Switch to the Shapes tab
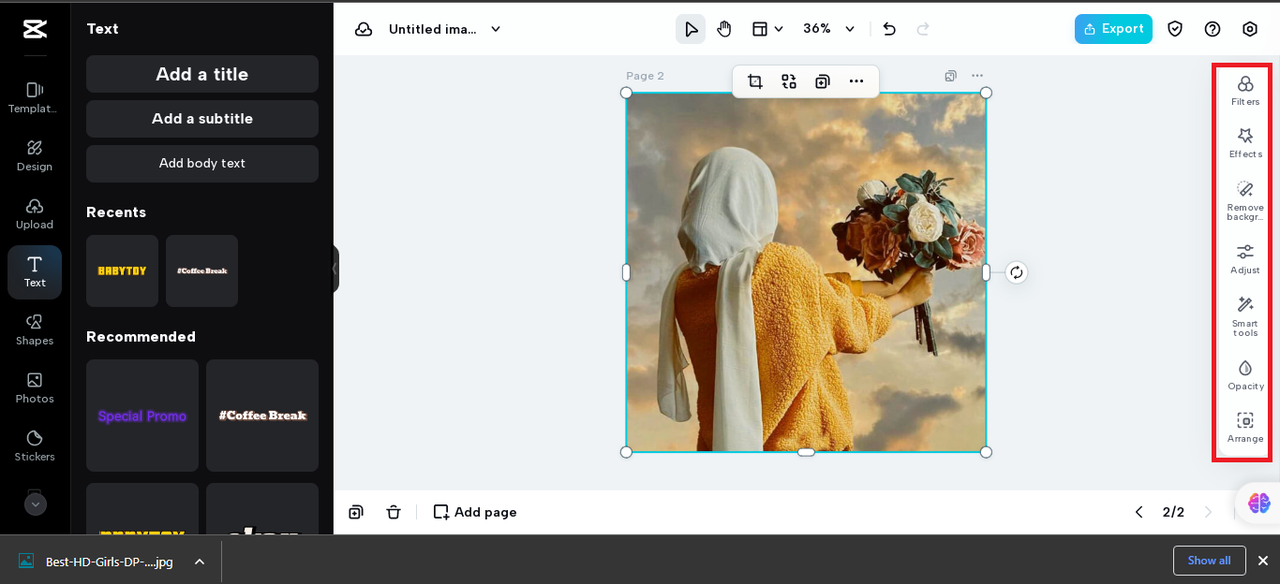Viewport: 1280px width, 584px height. pos(35,328)
